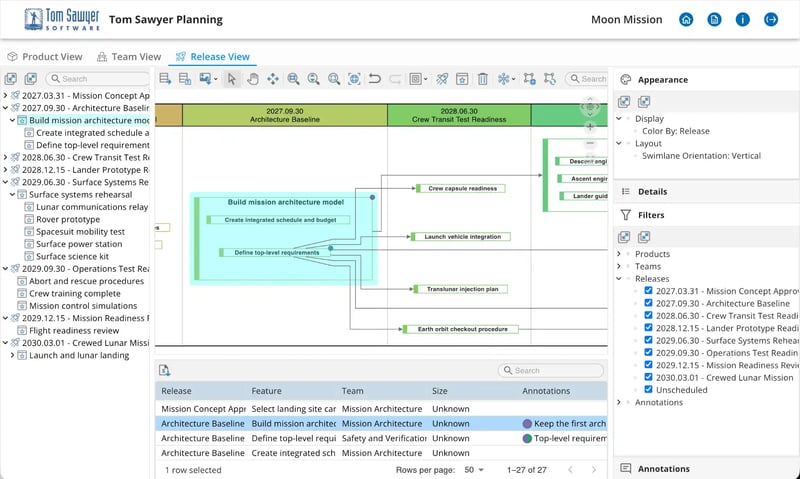Go to the next table page
The height and width of the screenshot is (479, 800).
tap(593, 470)
